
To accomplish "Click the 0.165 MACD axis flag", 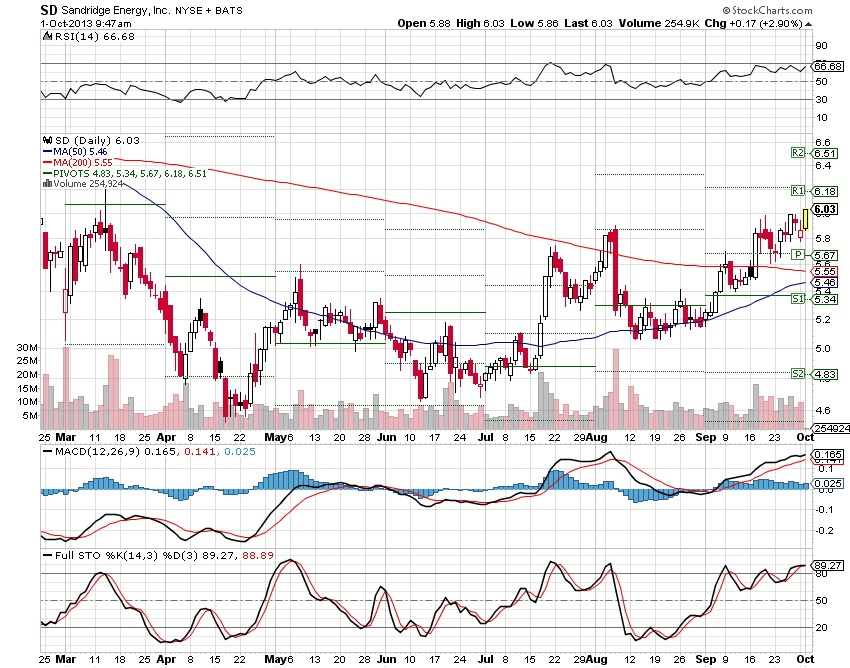I will pos(828,454).
